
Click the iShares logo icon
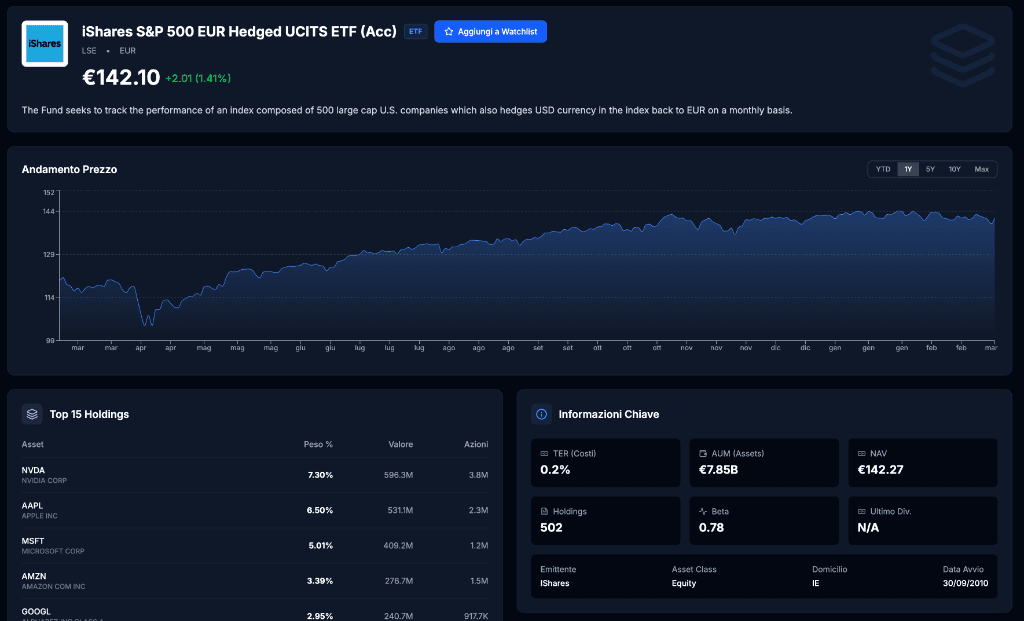(44, 44)
